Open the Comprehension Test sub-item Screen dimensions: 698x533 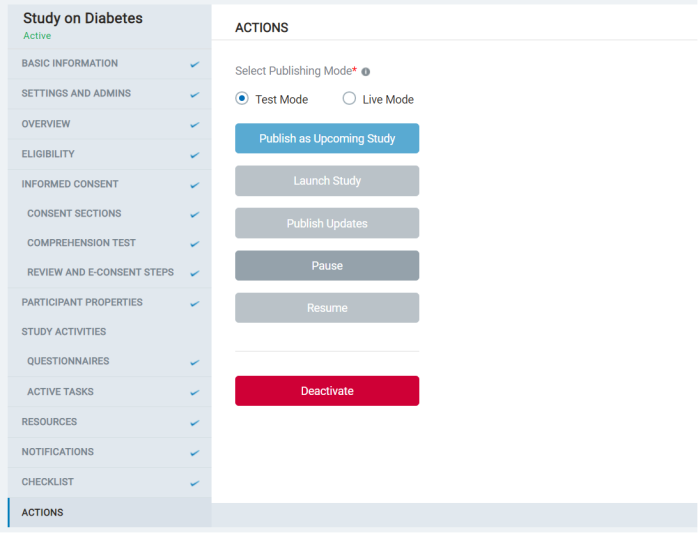(x=110, y=243)
